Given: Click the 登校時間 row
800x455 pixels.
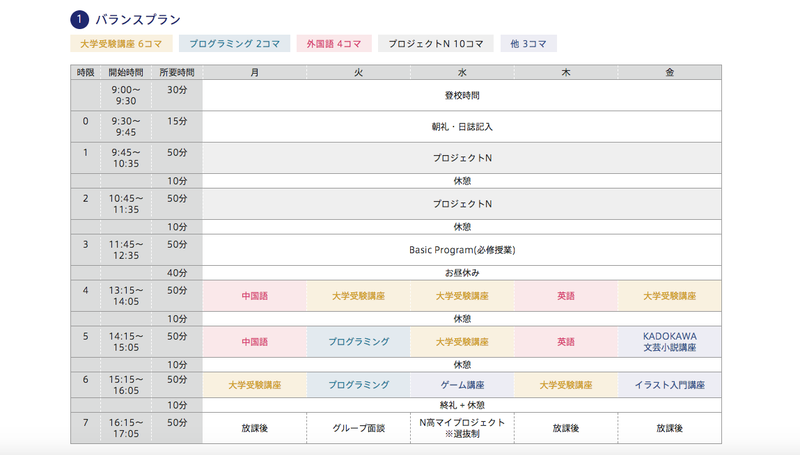Looking at the screenshot, I should (x=461, y=96).
